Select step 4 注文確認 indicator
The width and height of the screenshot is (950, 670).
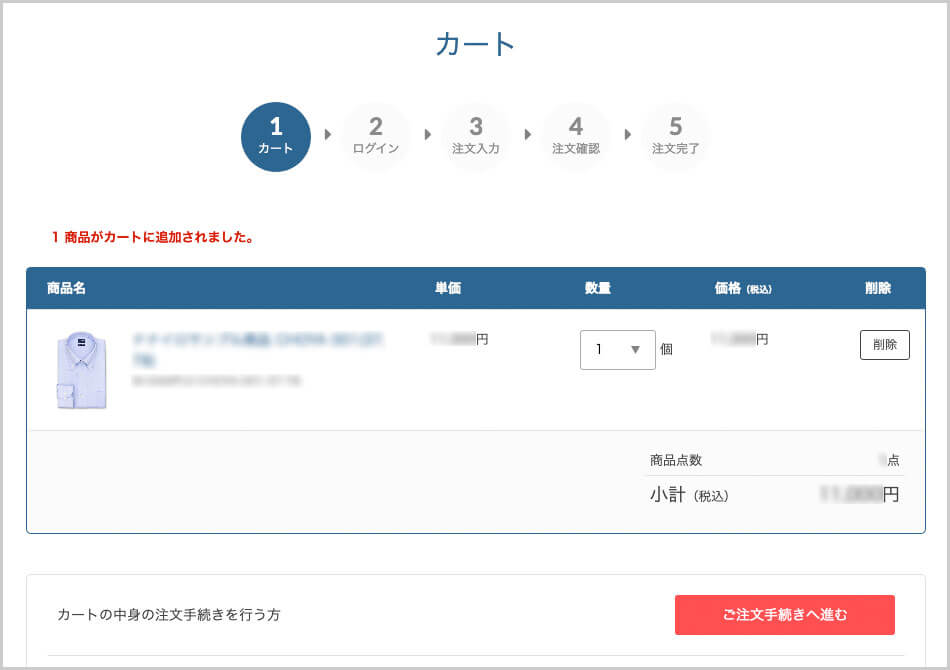576,137
